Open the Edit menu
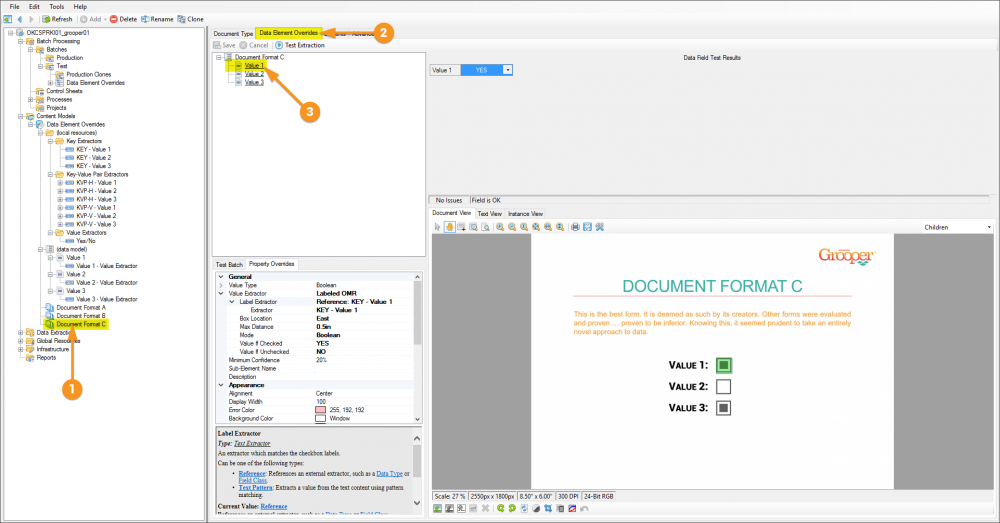This screenshot has height=523, width=1000. coord(34,6)
